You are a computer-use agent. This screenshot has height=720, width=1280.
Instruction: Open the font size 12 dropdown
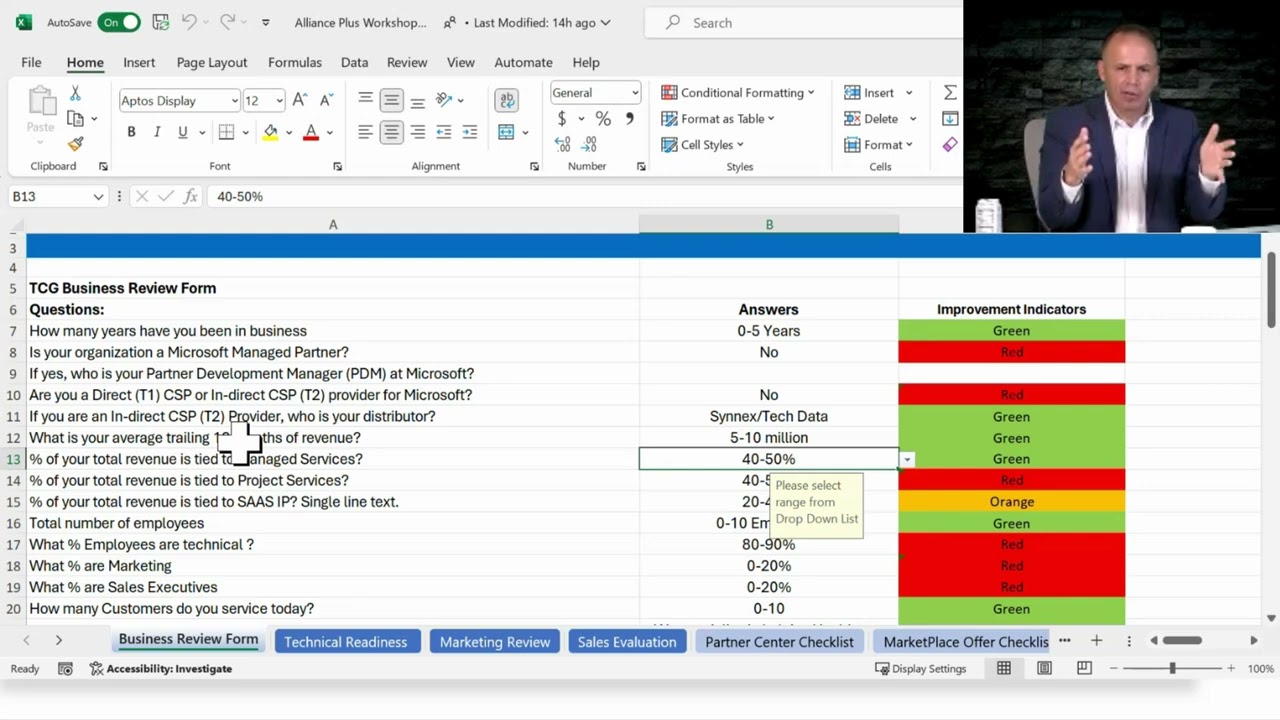(279, 100)
